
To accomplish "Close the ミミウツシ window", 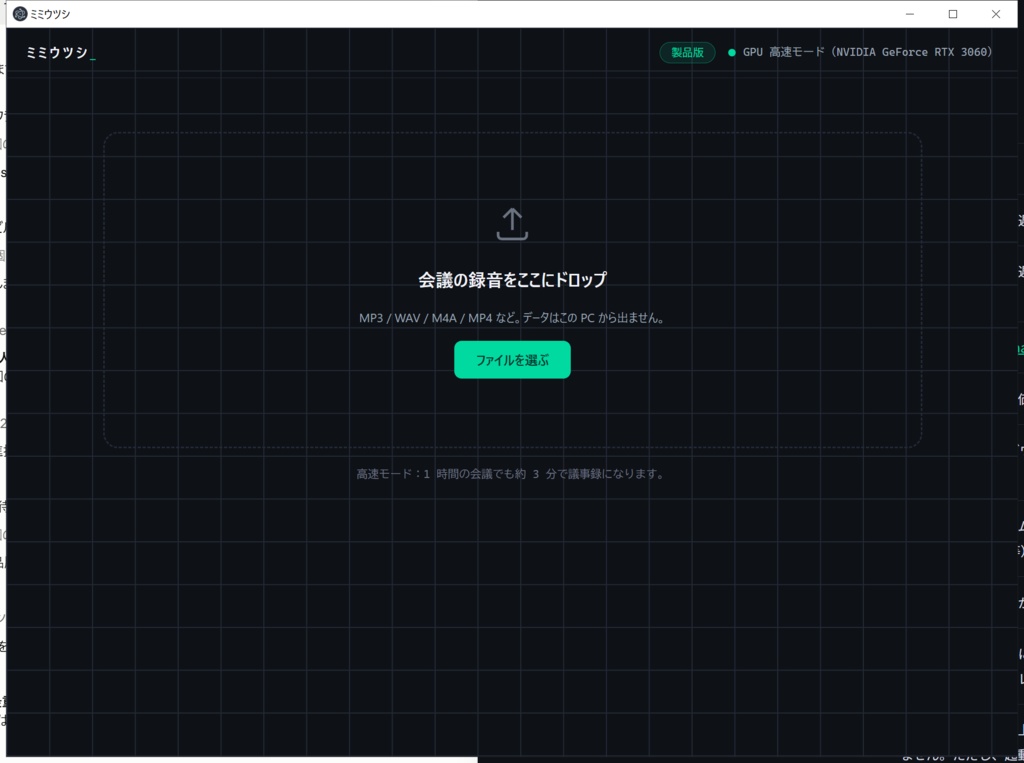I will tap(996, 14).
